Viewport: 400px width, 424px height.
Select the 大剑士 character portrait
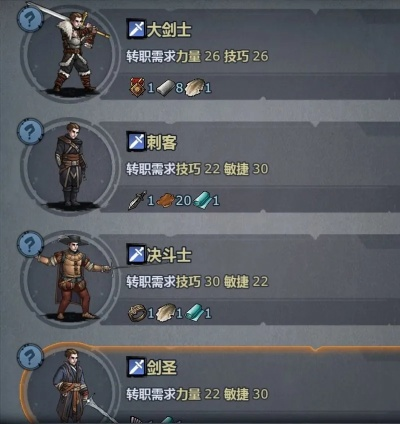tap(70, 52)
